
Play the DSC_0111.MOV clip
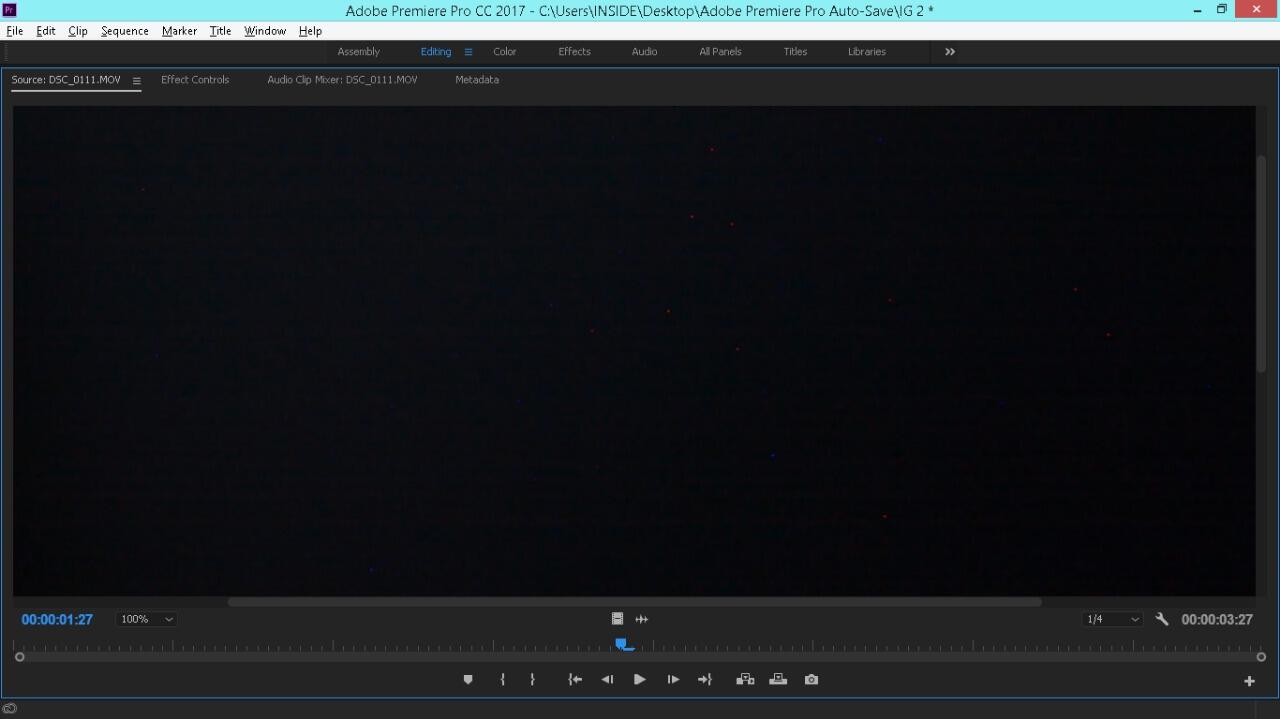pos(640,680)
